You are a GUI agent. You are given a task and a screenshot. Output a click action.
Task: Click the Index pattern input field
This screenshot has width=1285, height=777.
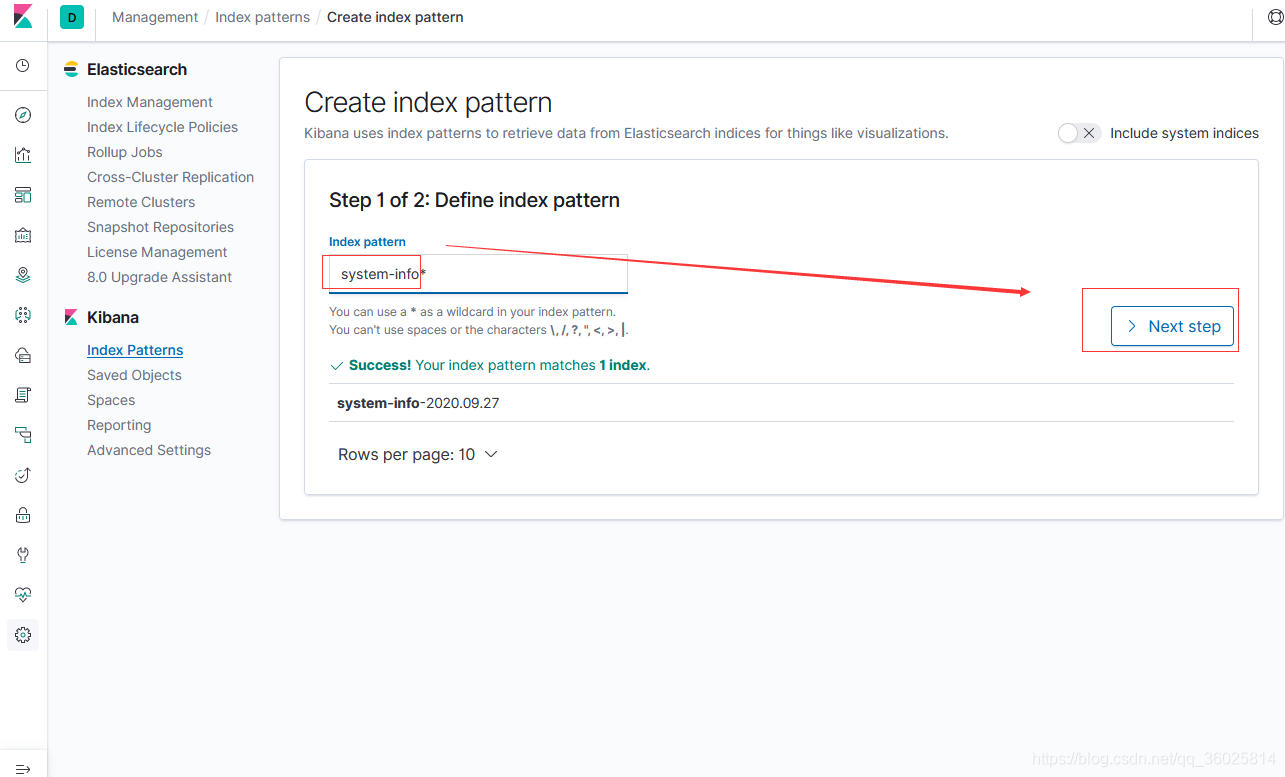tap(477, 272)
